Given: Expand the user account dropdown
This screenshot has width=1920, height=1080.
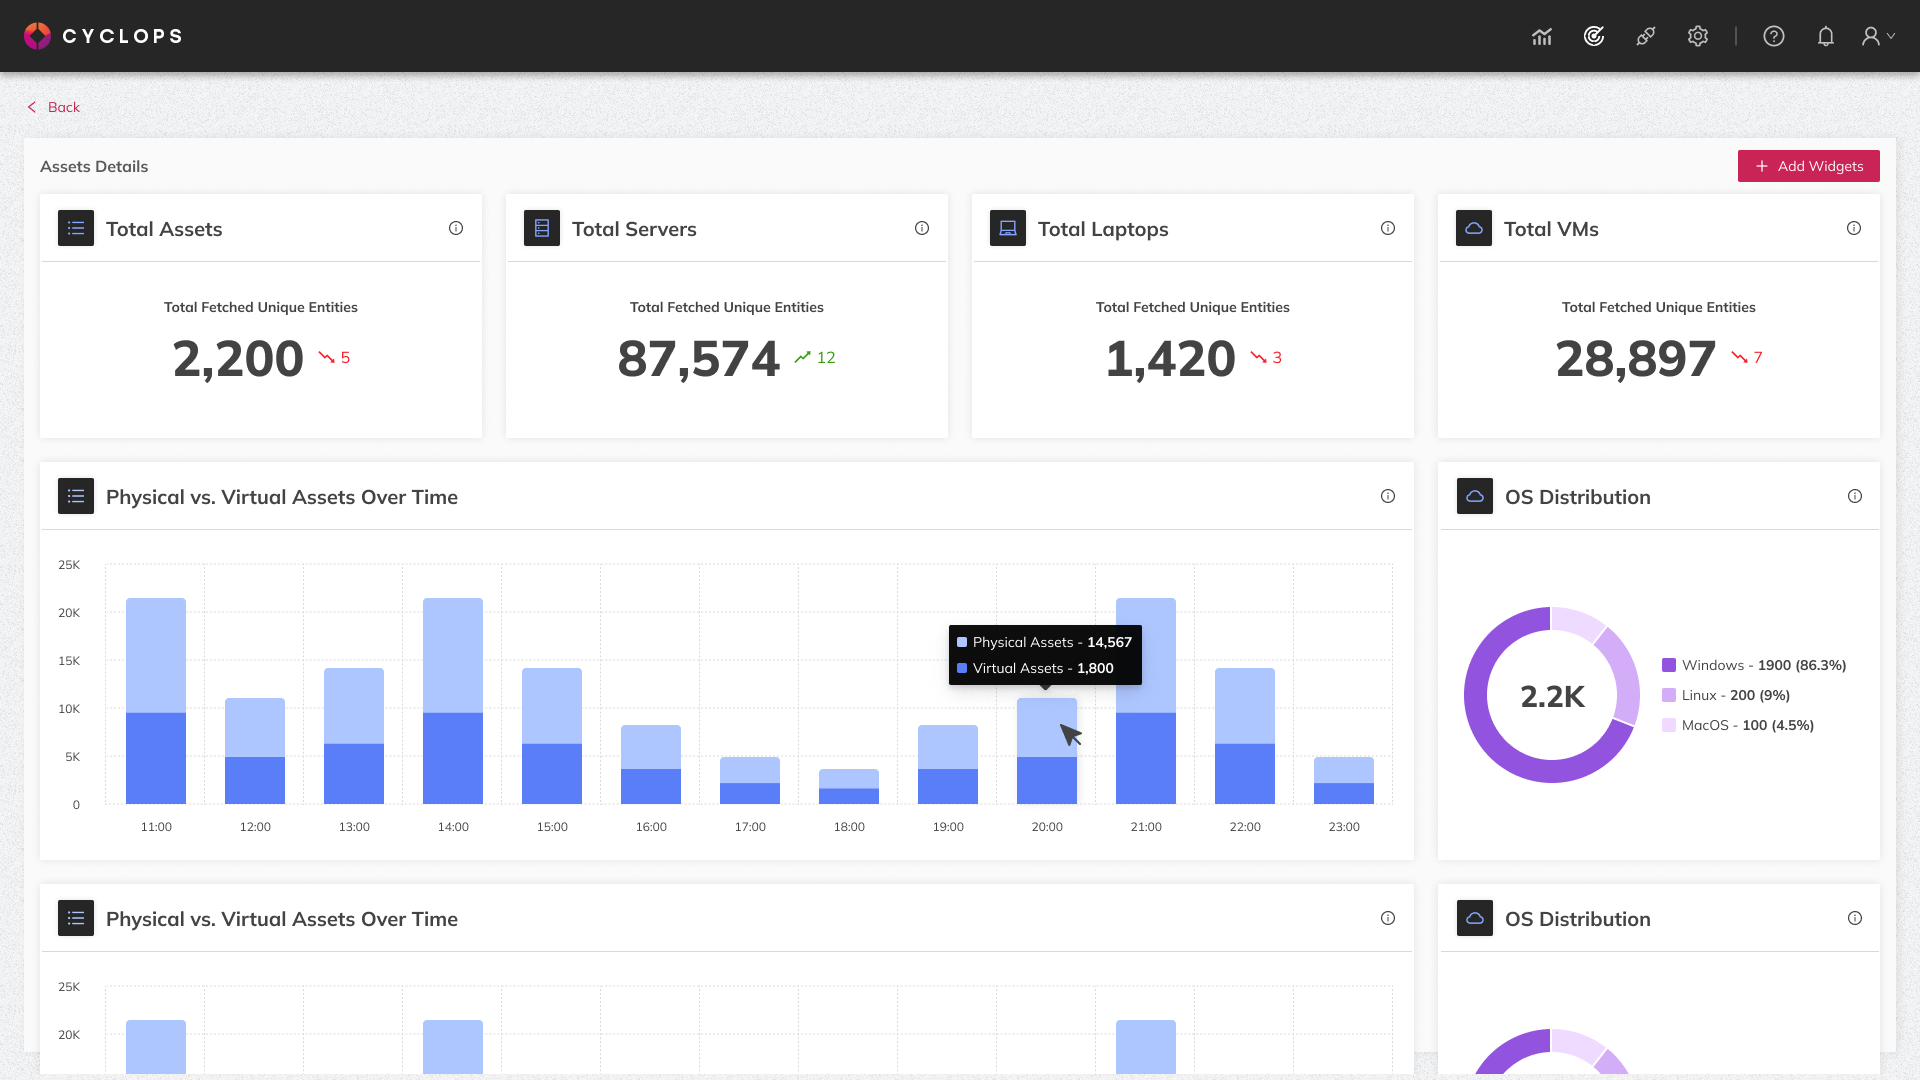Looking at the screenshot, I should pyautogui.click(x=1878, y=36).
